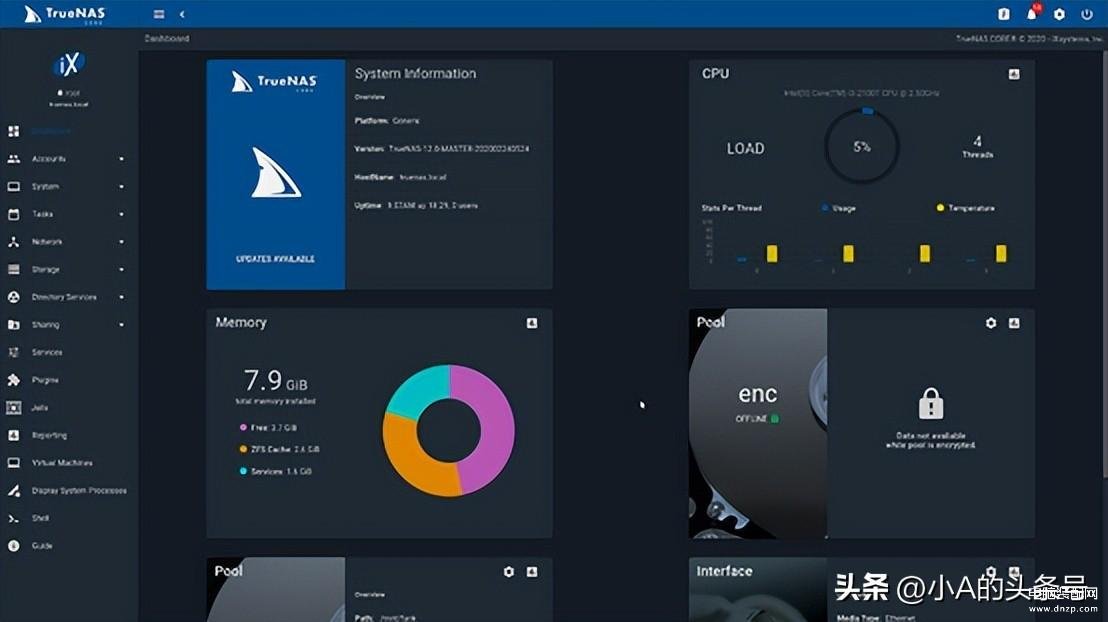
Task: Open enc pool reports chart icon
Action: coord(1014,323)
